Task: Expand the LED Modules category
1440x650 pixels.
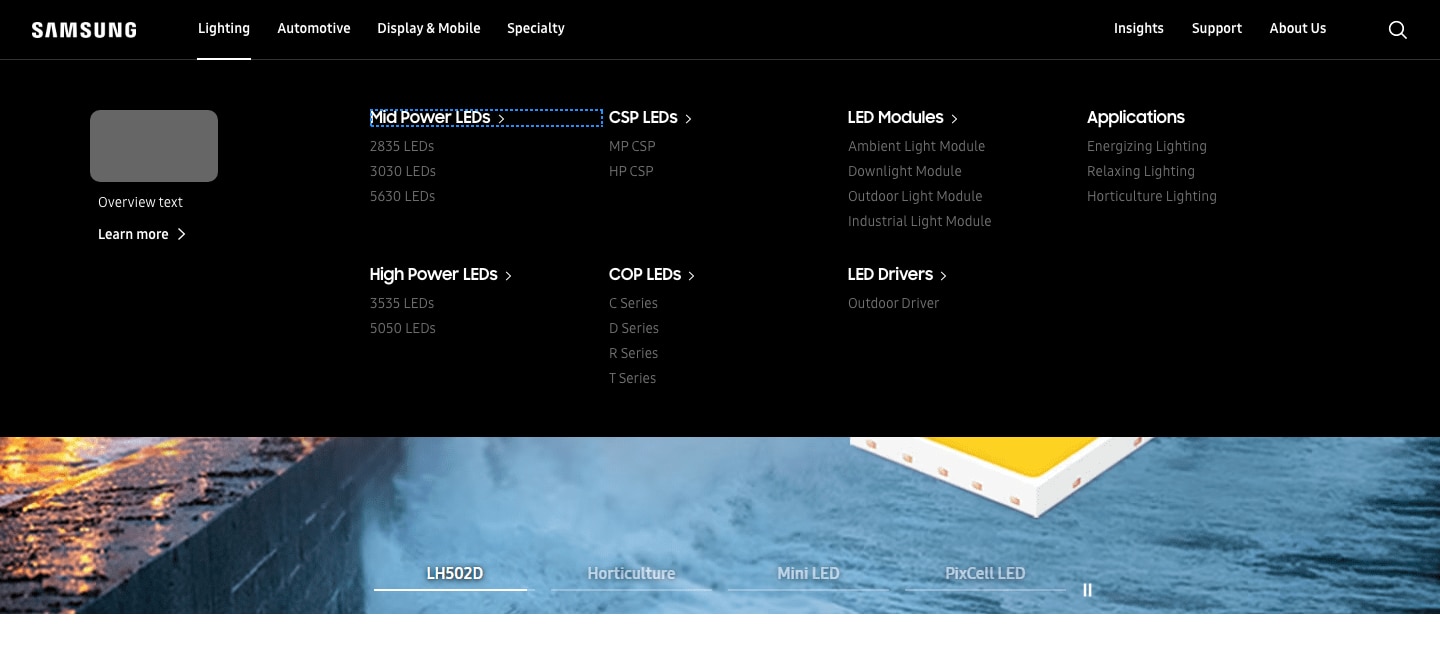Action: [953, 118]
